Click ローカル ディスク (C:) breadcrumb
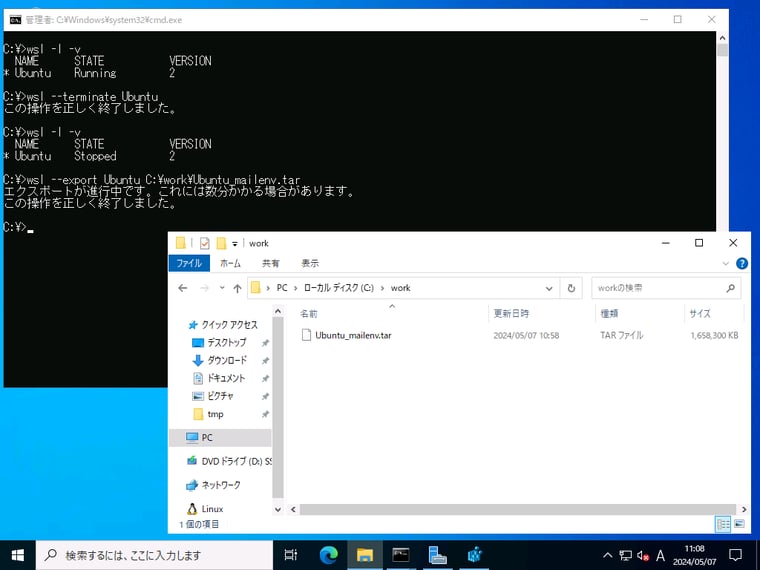The height and width of the screenshot is (570, 760). tap(339, 288)
